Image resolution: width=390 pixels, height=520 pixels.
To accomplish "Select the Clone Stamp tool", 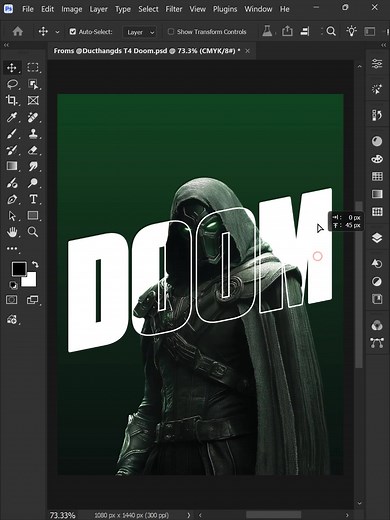I will (x=33, y=134).
